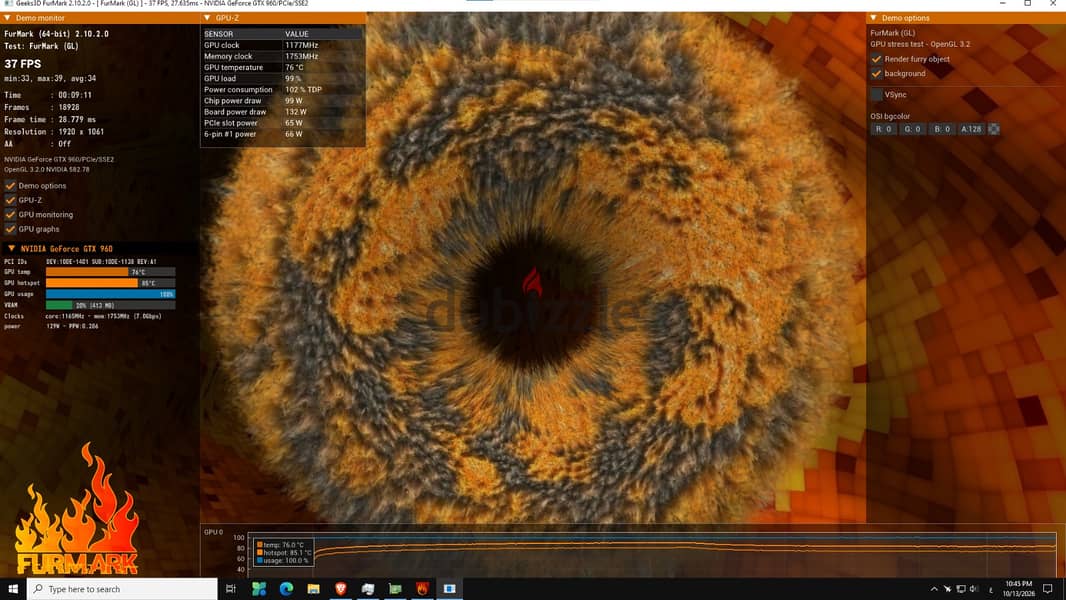1066x600 pixels.
Task: Enable the VSync checkbox
Action: (876, 94)
